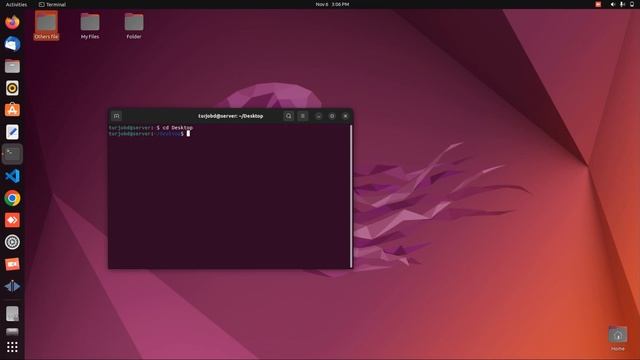Open the red camera recorder app in dock
Image resolution: width=640 pixels, height=360 pixels.
tap(12, 264)
